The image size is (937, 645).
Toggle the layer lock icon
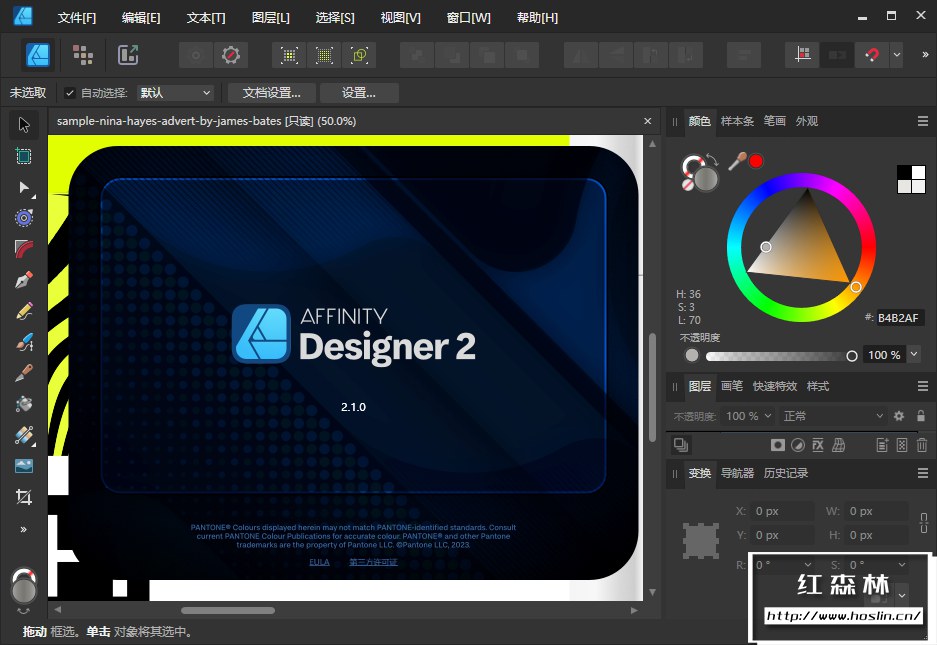[x=921, y=416]
